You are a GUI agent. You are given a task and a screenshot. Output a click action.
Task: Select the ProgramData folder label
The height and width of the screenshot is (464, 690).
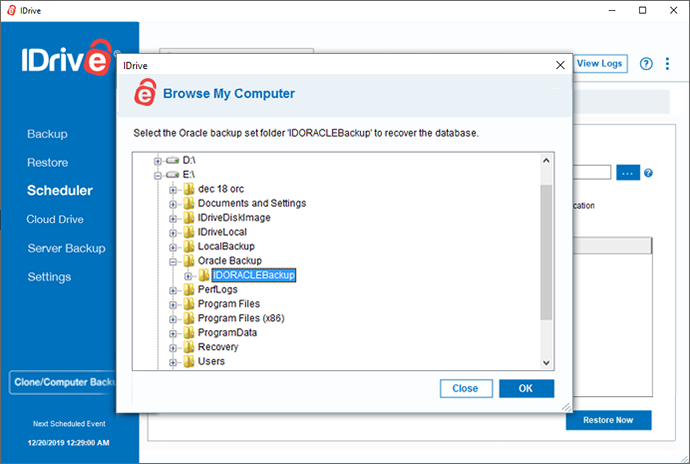tap(228, 333)
